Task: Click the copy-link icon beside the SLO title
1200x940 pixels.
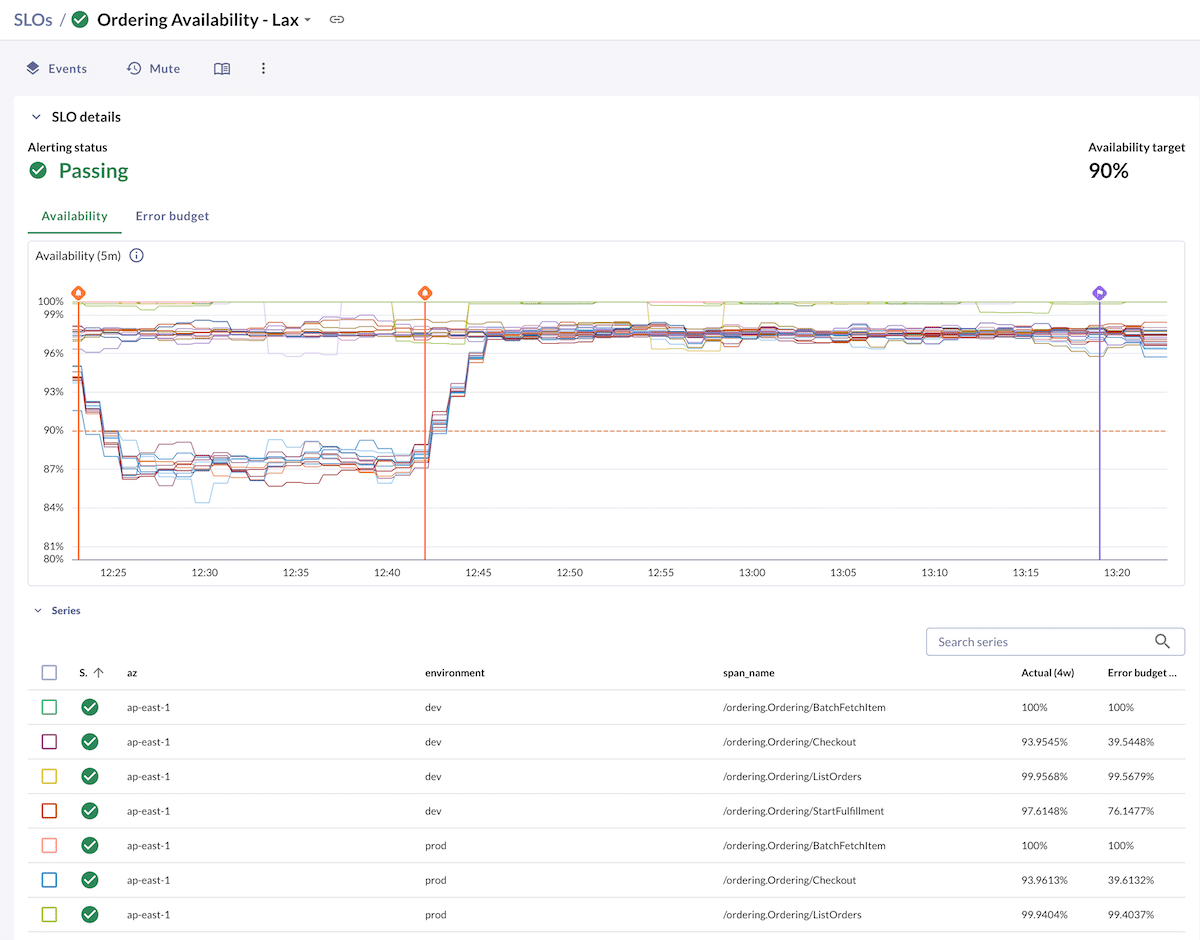Action: click(336, 19)
